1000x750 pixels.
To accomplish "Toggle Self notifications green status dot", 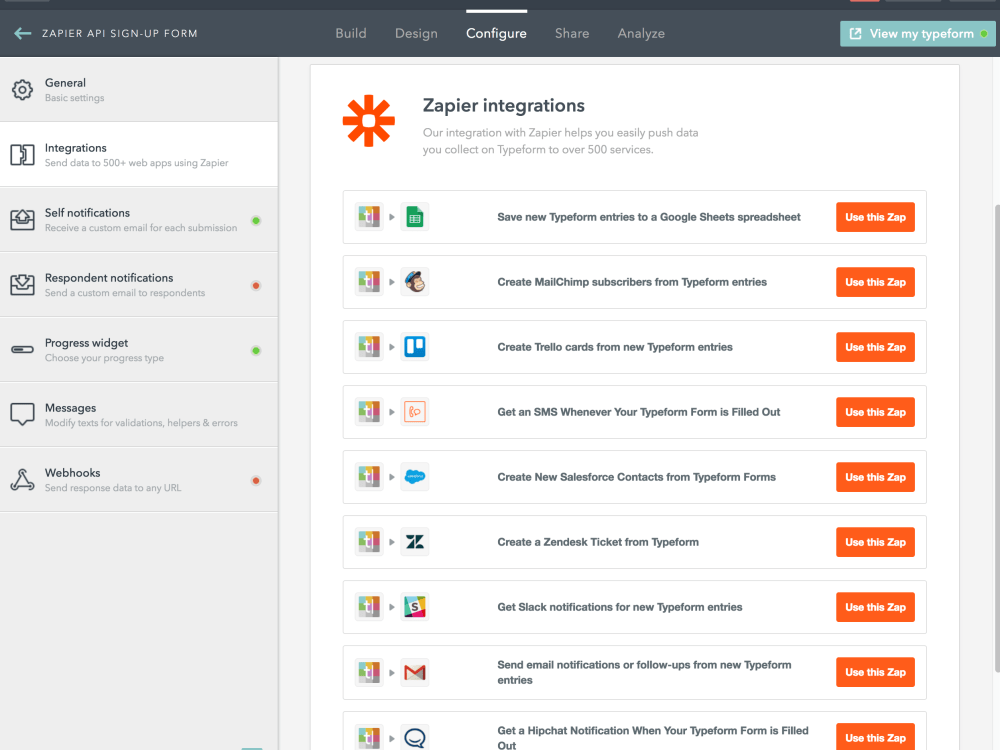I will [x=256, y=221].
